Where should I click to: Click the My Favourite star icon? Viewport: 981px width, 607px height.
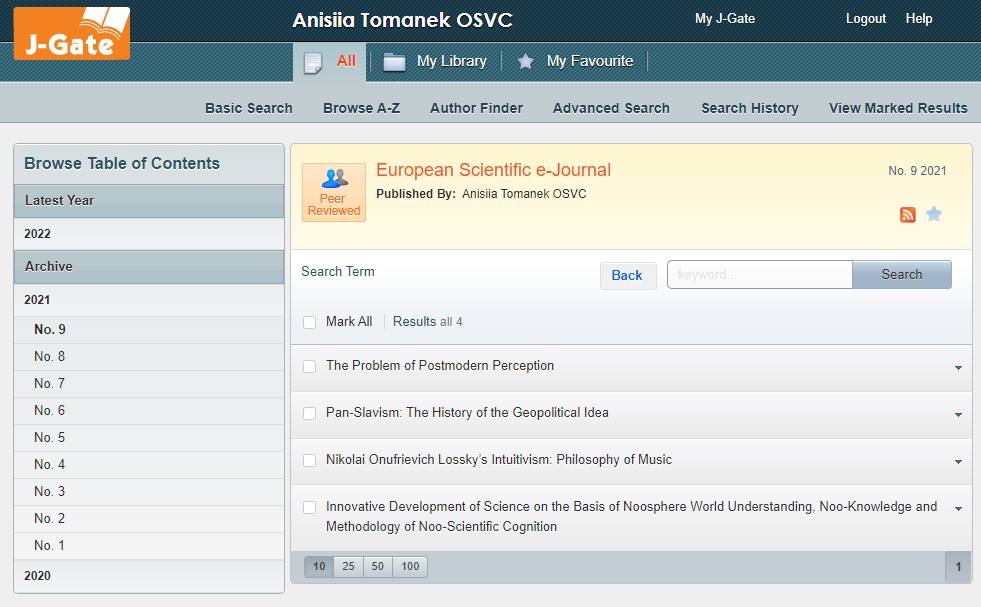tap(525, 62)
